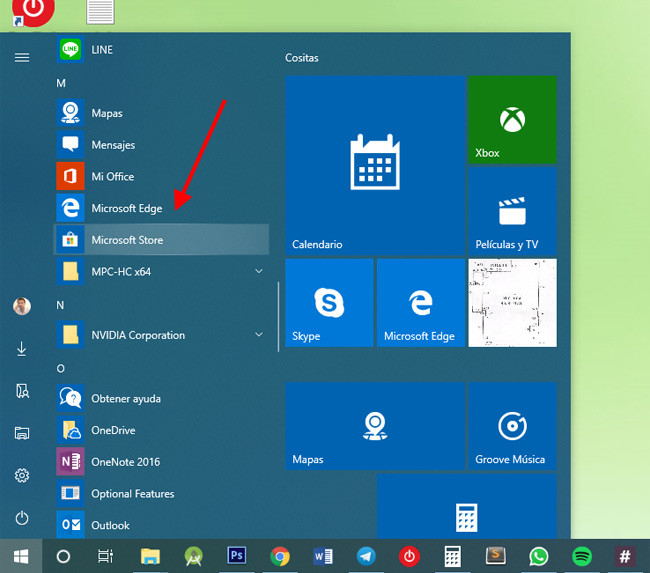This screenshot has width=650, height=573.
Task: Click the letter O section header
Action: (x=61, y=368)
